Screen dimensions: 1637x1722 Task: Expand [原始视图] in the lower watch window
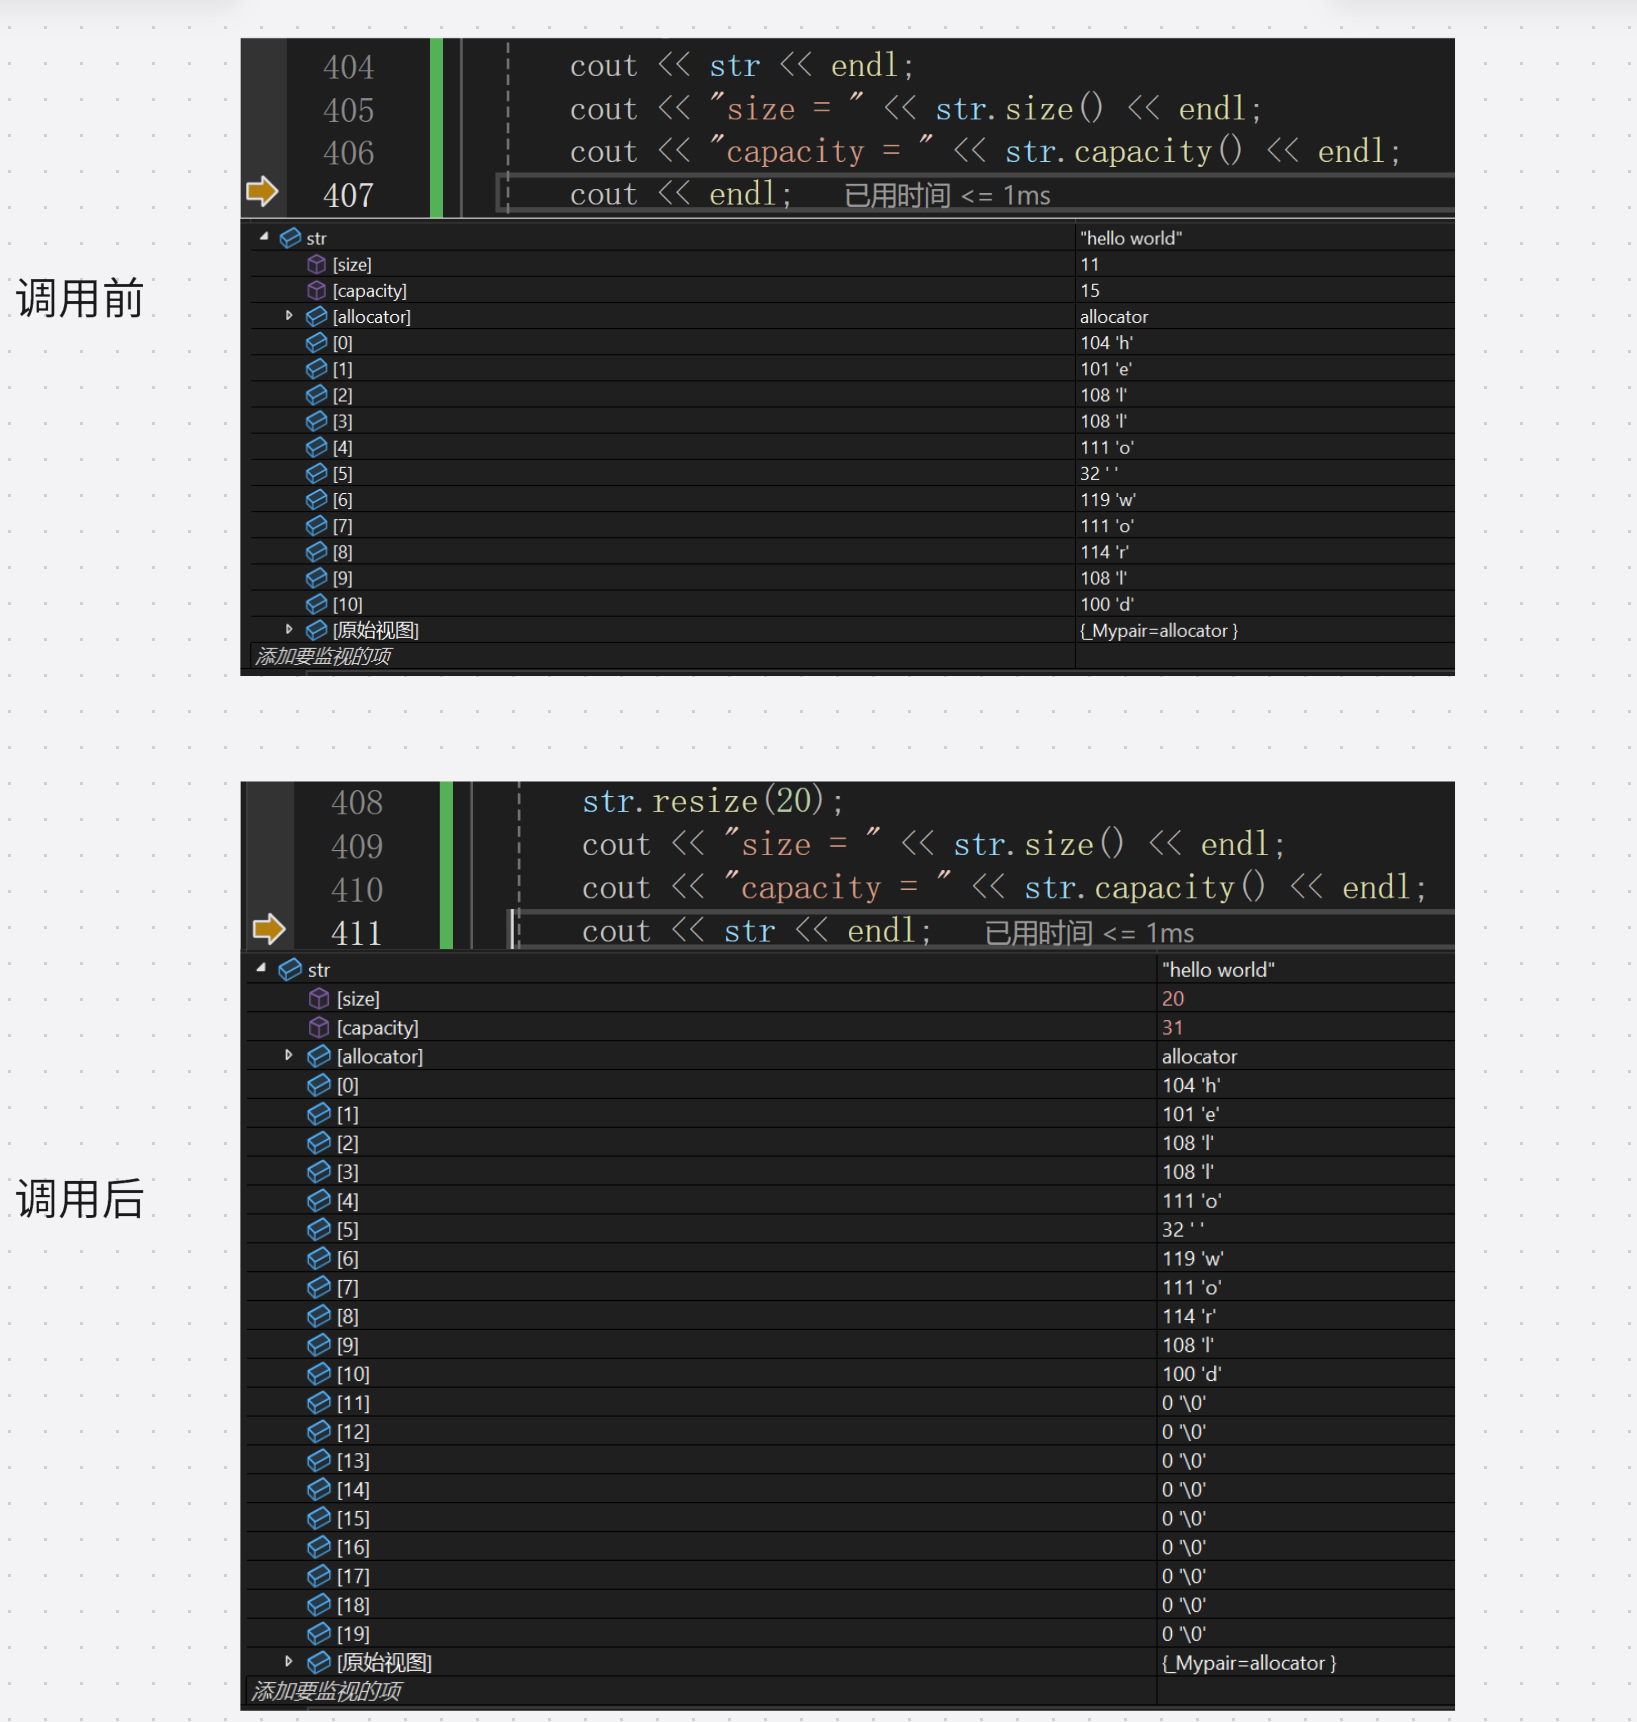pos(289,1662)
